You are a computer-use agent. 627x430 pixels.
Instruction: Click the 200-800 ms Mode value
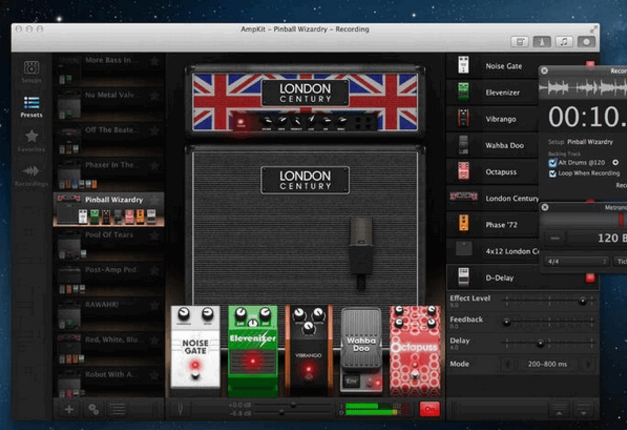pos(547,364)
